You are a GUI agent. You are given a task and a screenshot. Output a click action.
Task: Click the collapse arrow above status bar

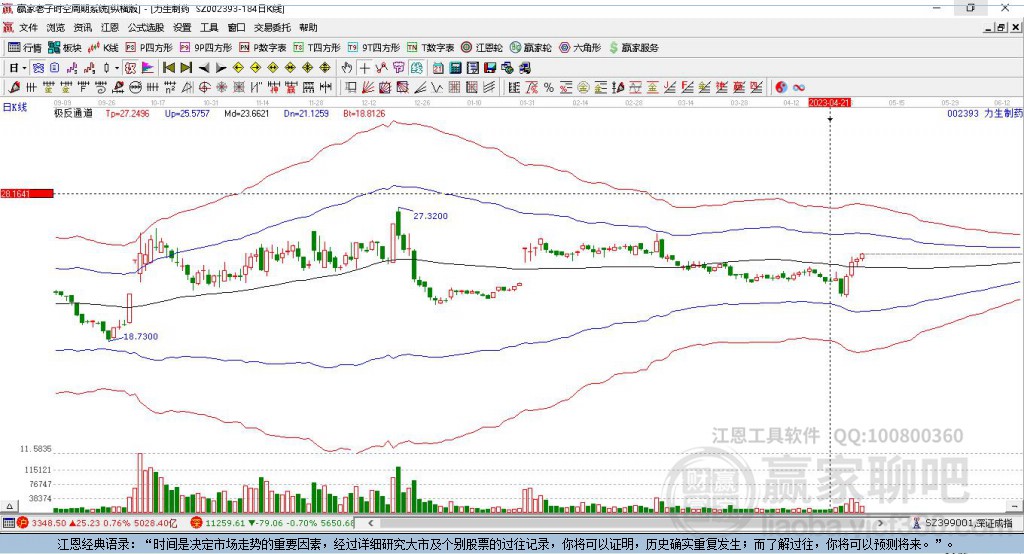coord(9,506)
